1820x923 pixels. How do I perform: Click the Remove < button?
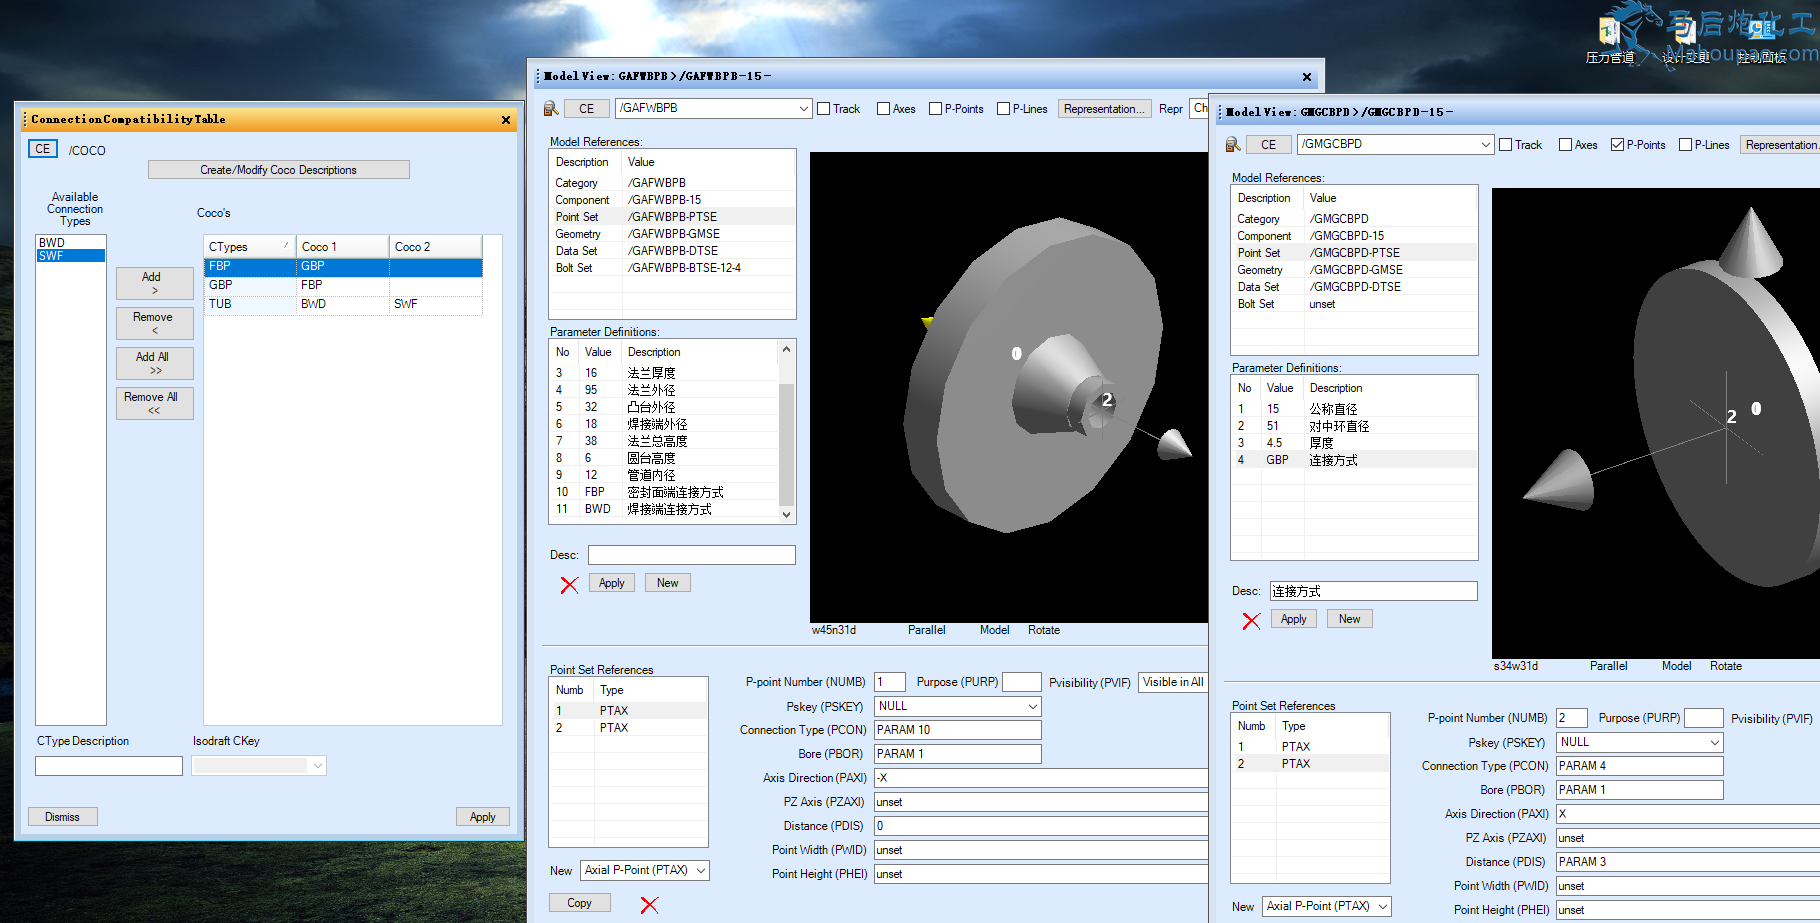click(155, 323)
